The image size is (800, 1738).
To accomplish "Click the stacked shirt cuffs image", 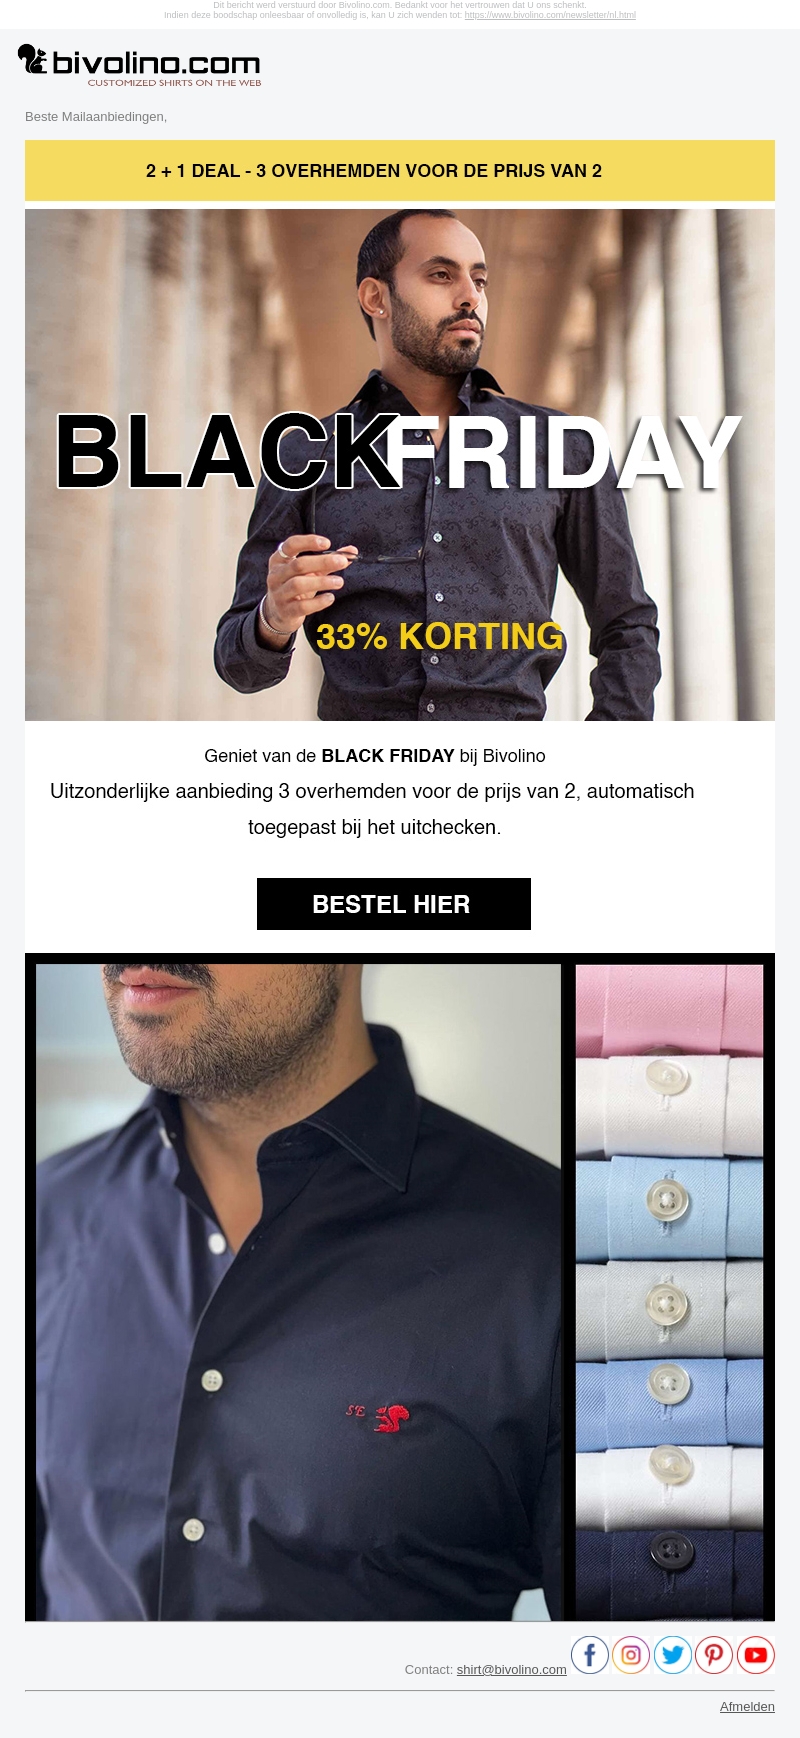I will tap(669, 1292).
